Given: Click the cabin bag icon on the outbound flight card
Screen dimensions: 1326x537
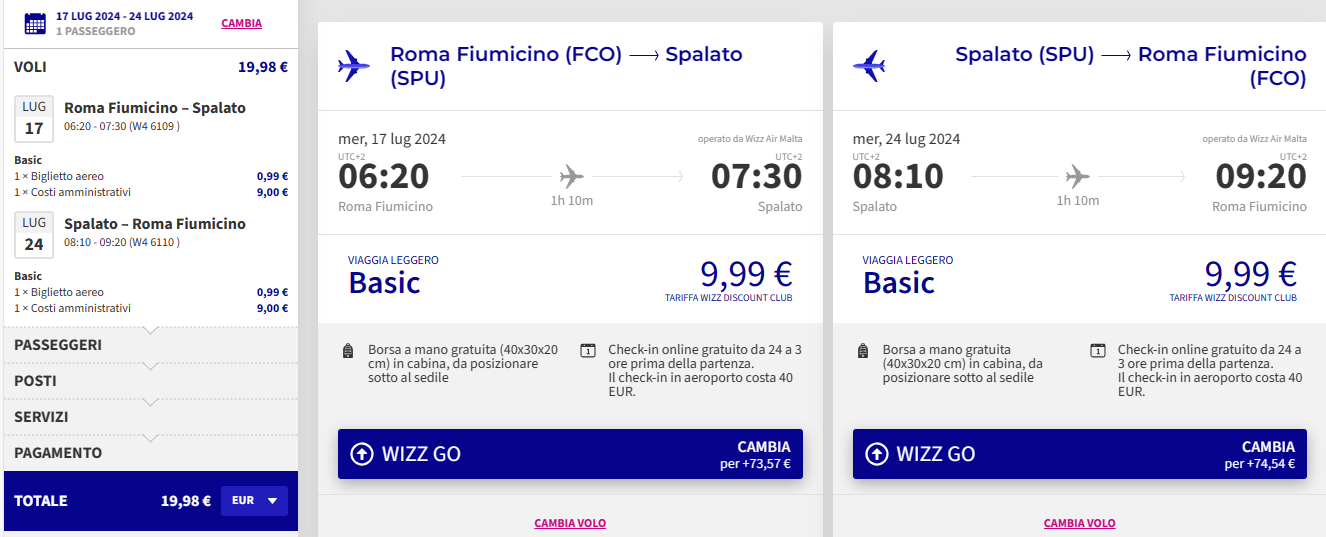Looking at the screenshot, I should click(x=348, y=351).
